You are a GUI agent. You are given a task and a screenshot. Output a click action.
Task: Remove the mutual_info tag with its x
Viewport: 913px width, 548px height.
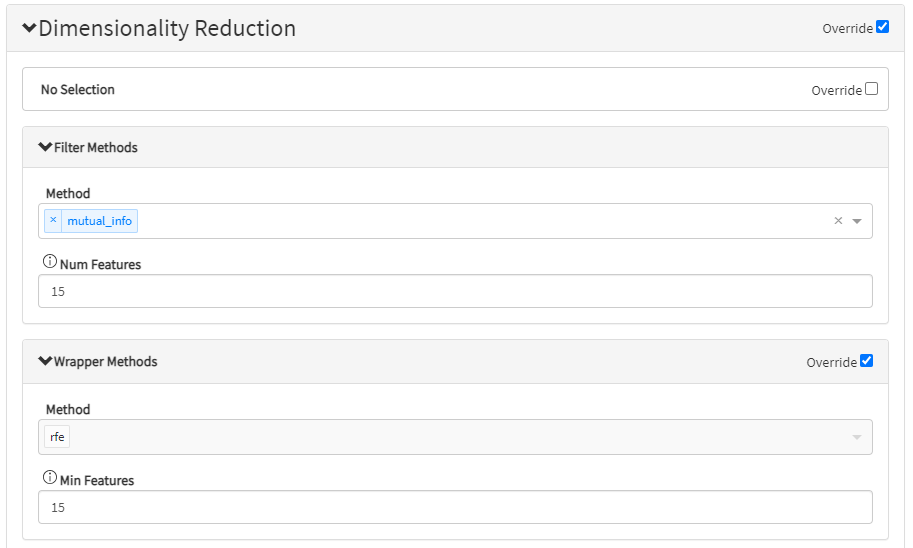click(x=54, y=220)
